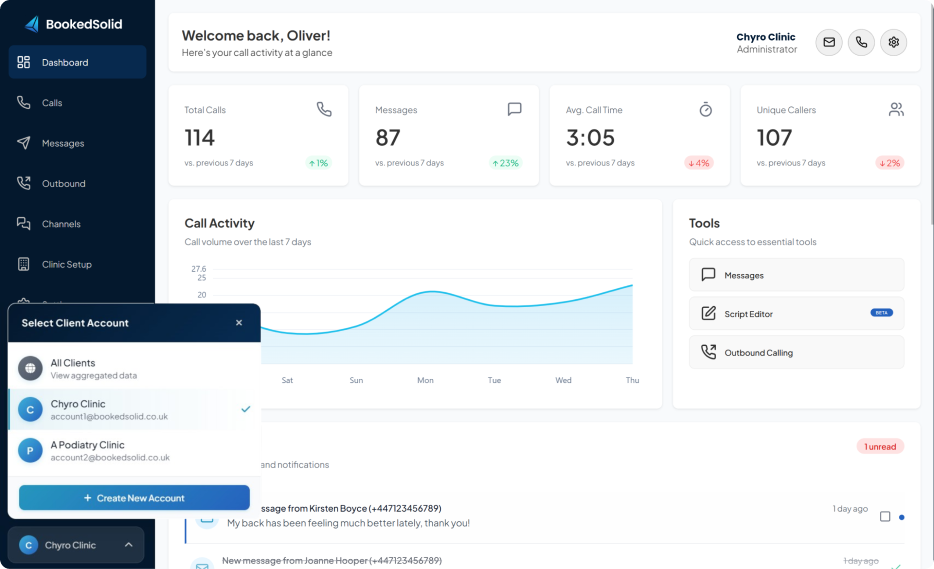Click the mail icon in header
The image size is (934, 569).
point(828,42)
